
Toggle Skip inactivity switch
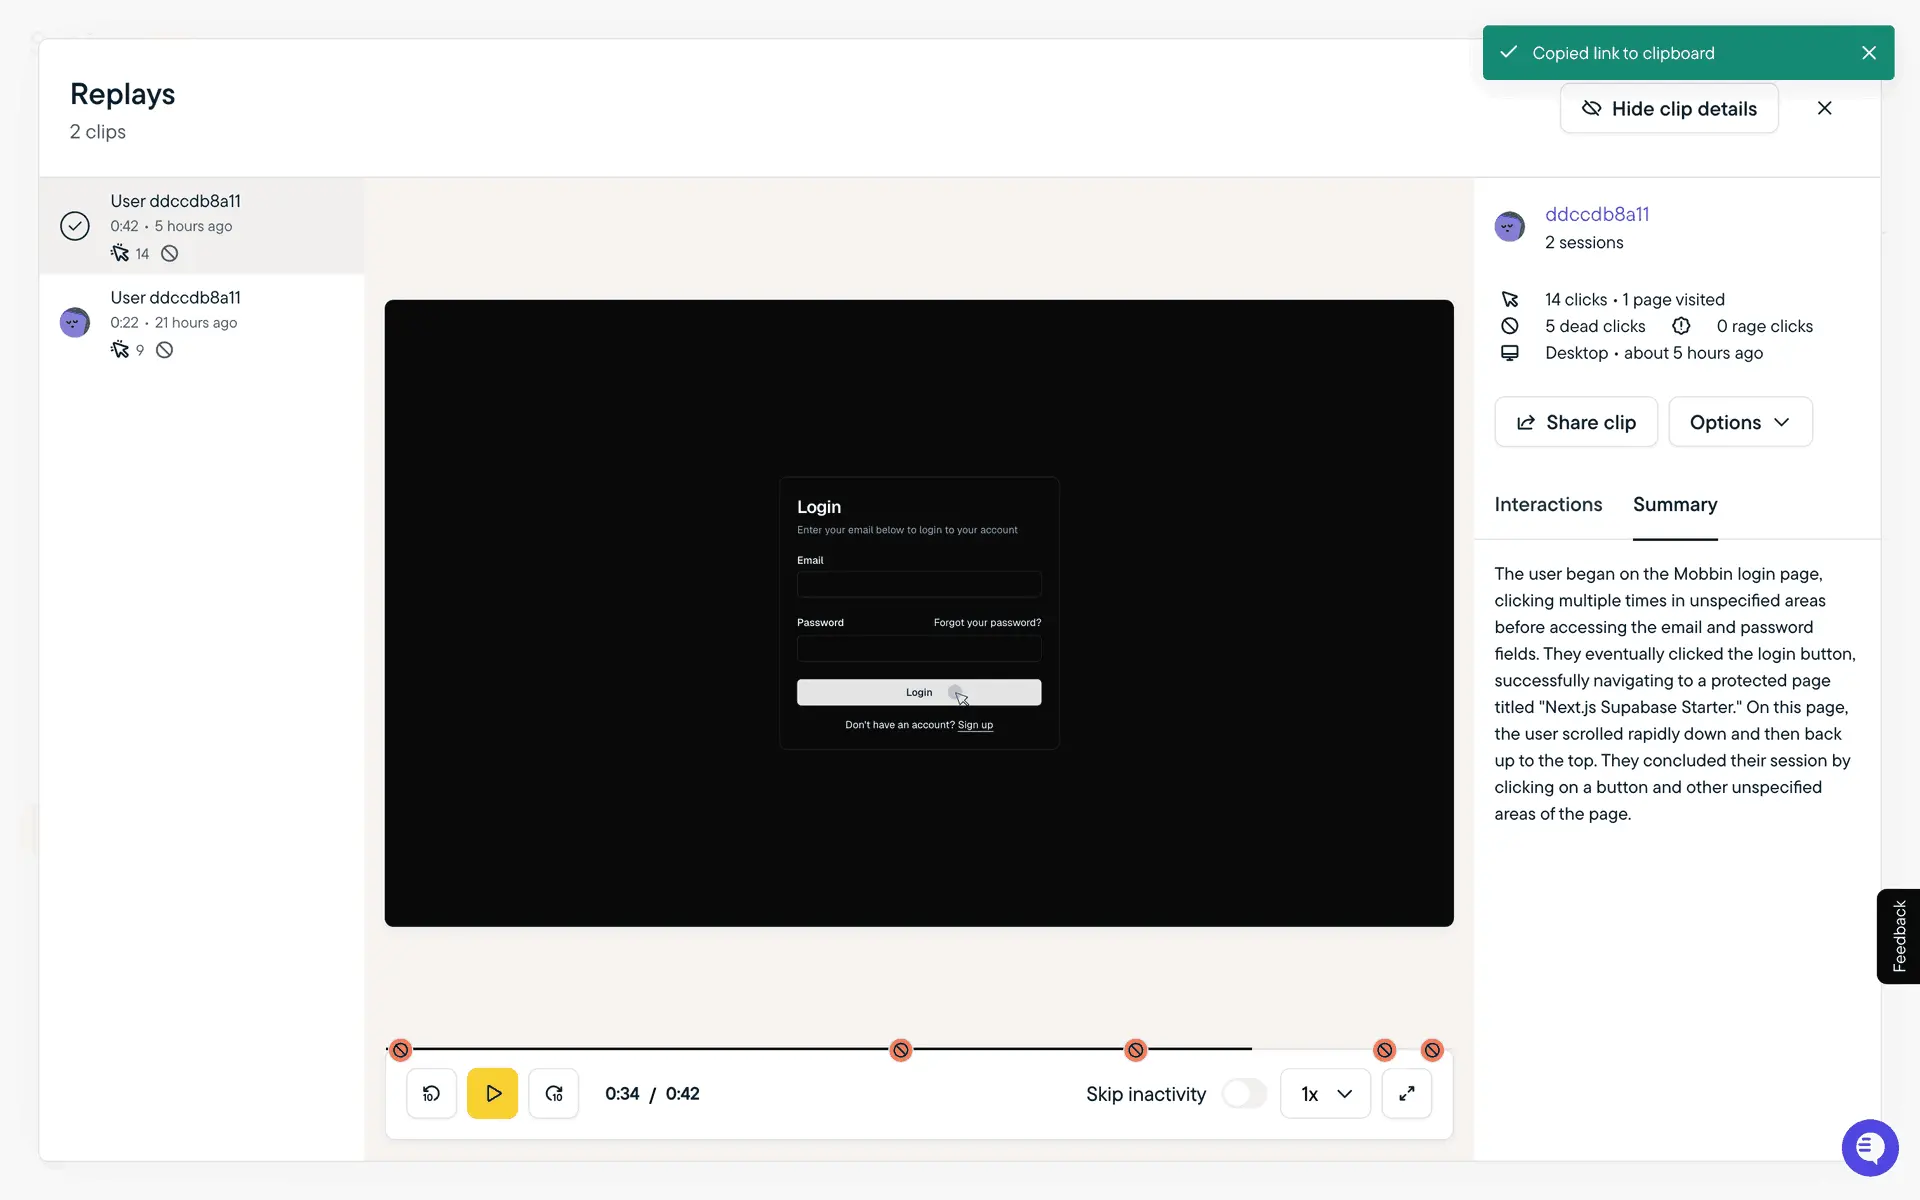point(1243,1093)
